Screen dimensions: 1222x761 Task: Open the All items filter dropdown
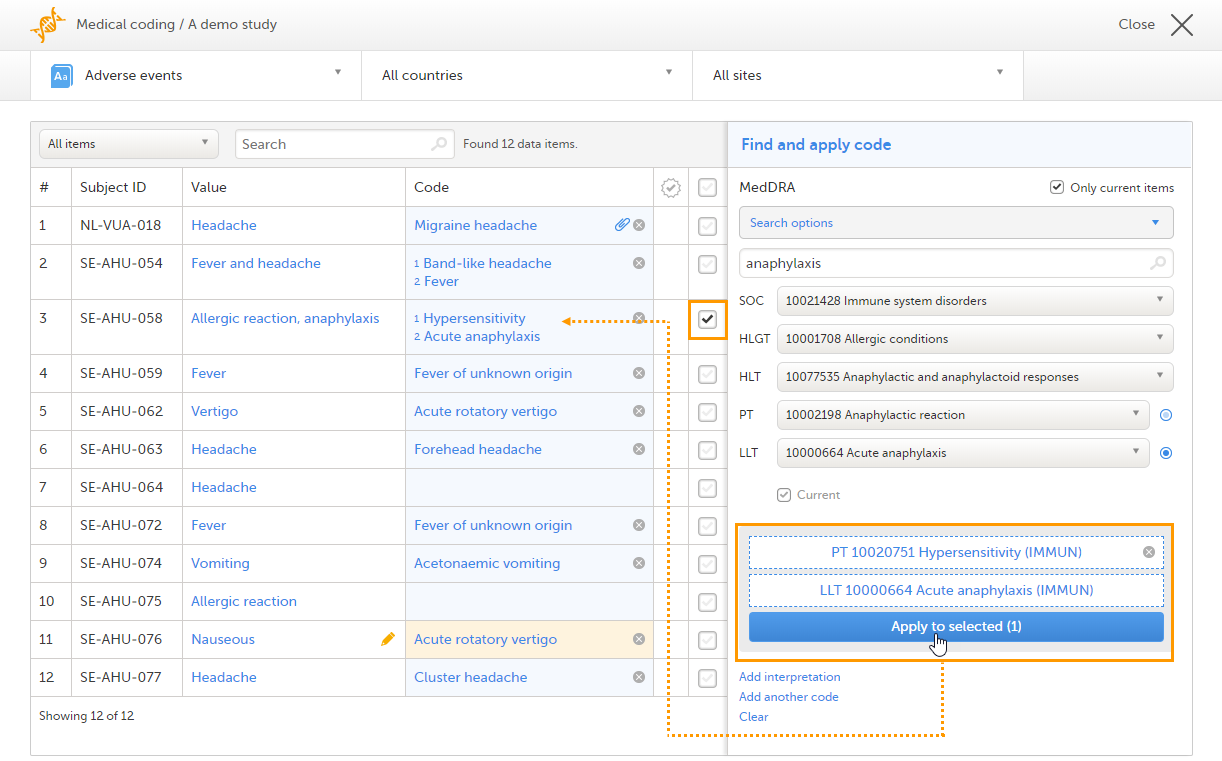(x=129, y=144)
